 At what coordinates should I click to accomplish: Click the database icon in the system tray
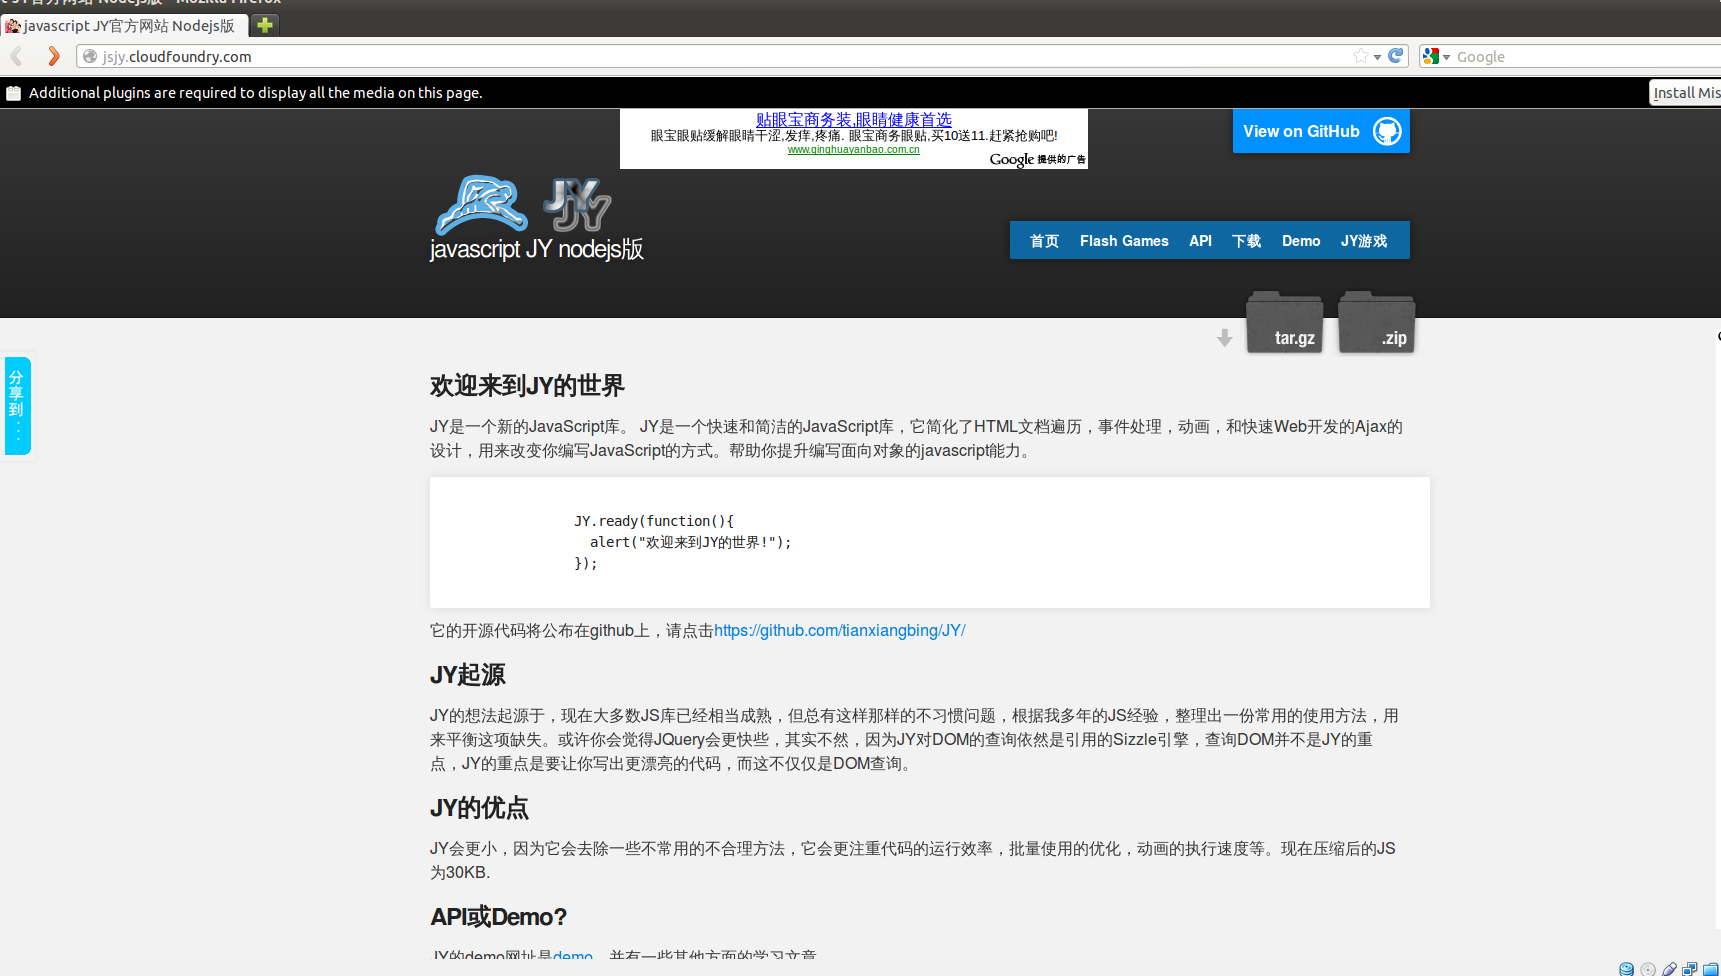(1626, 968)
